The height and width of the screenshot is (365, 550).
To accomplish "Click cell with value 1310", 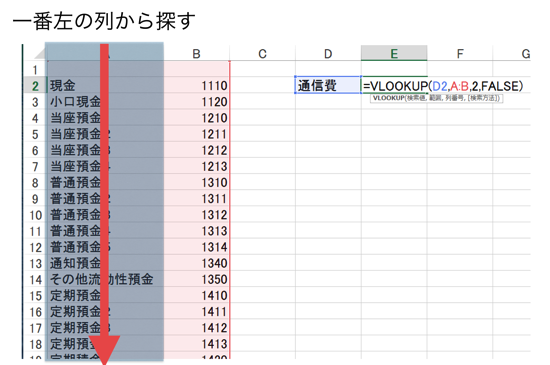I will 196,182.
